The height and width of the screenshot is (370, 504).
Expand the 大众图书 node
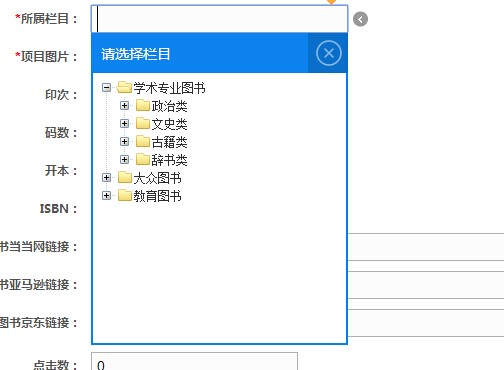[106, 178]
